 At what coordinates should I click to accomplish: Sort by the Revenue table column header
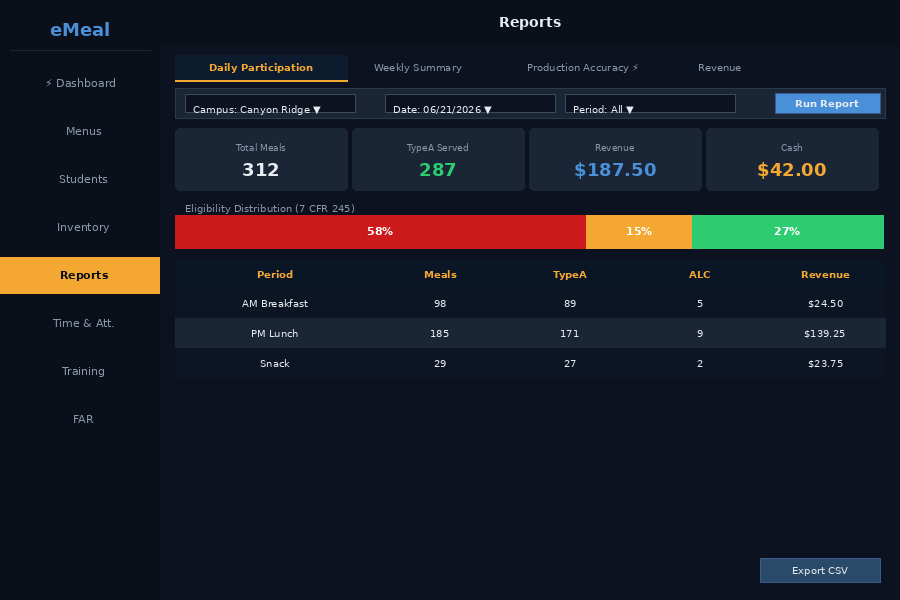click(x=825, y=275)
